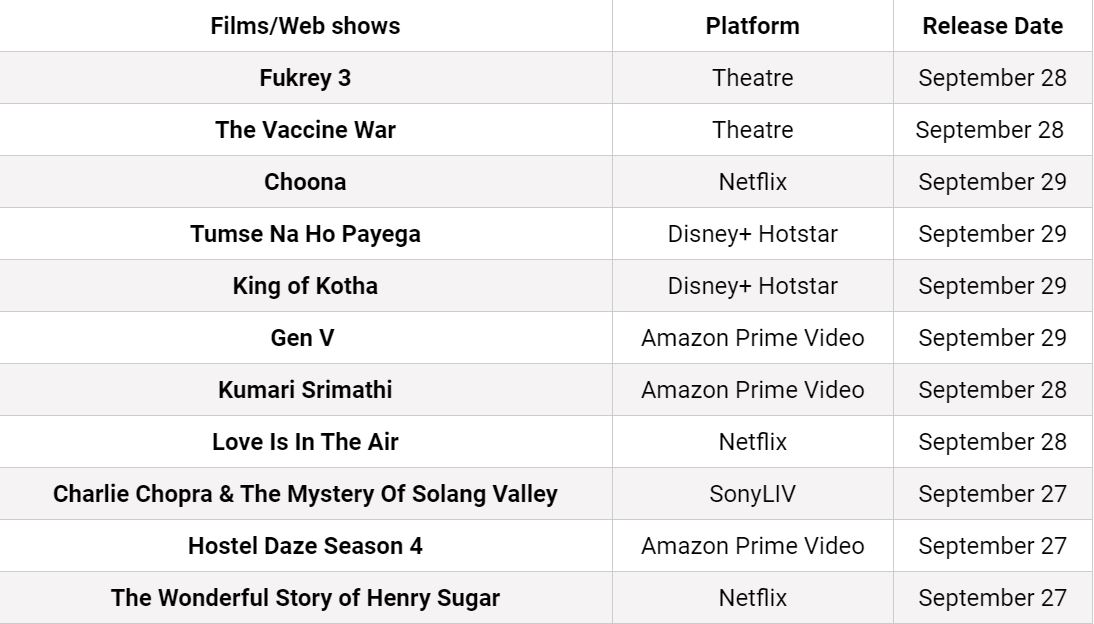Click Disney+ Hotstar cell for King of Kotha
The width and height of the screenshot is (1094, 624).
(x=752, y=285)
